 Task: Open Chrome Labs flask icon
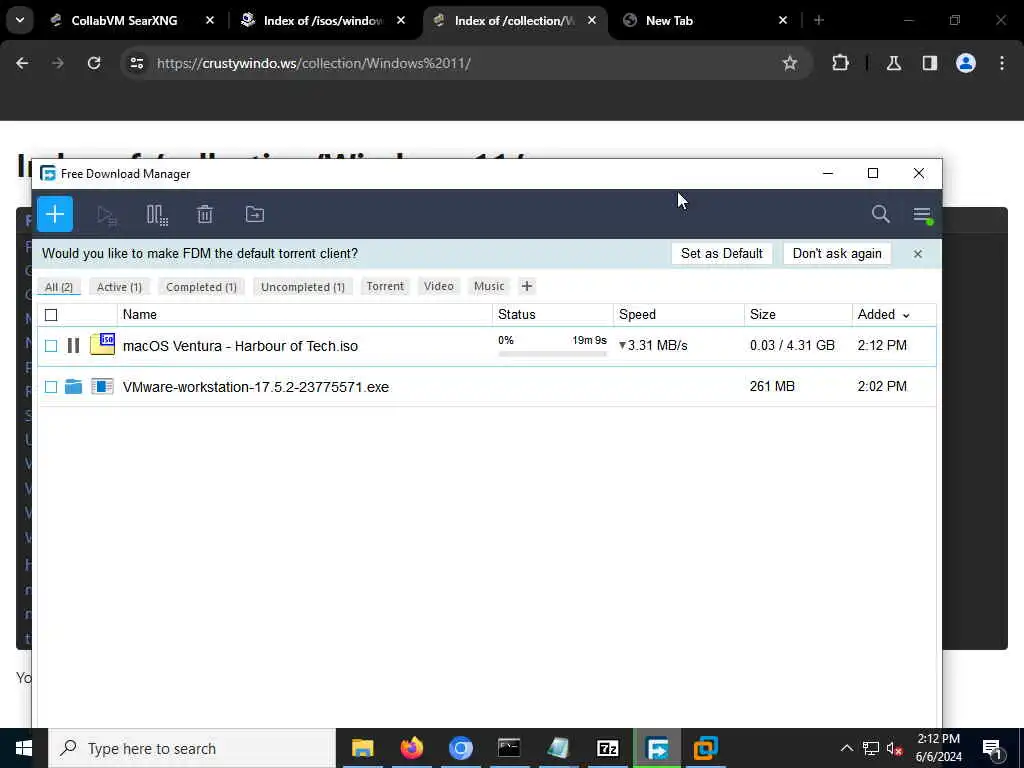(894, 63)
